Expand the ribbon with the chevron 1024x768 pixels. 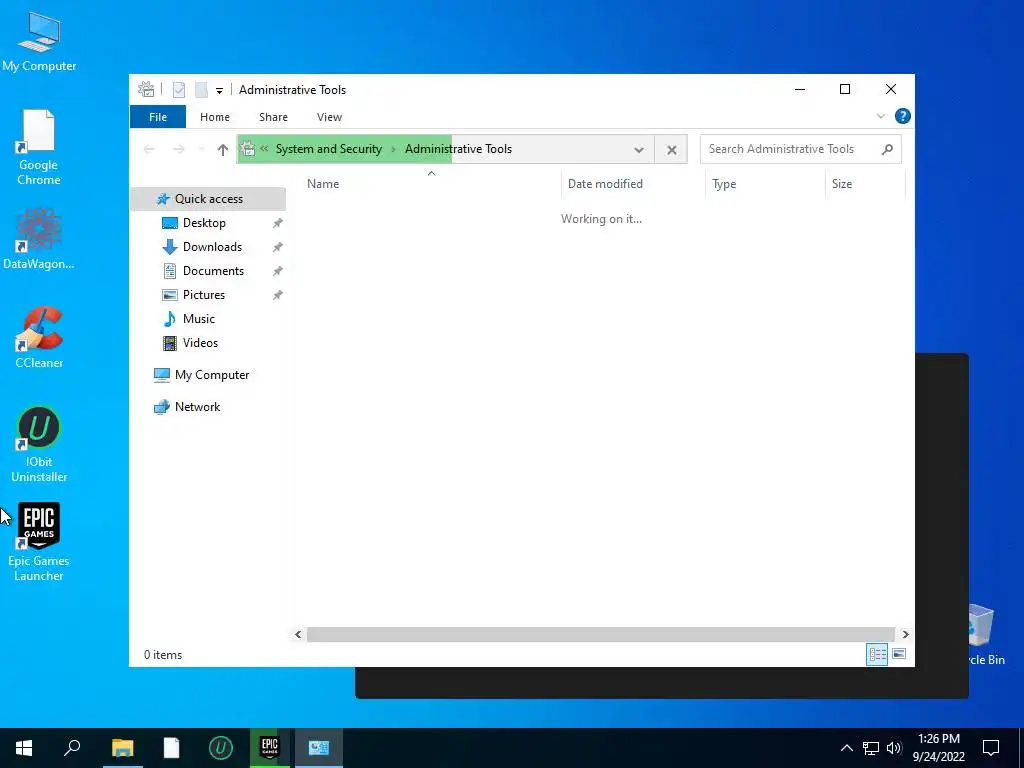[x=880, y=116]
